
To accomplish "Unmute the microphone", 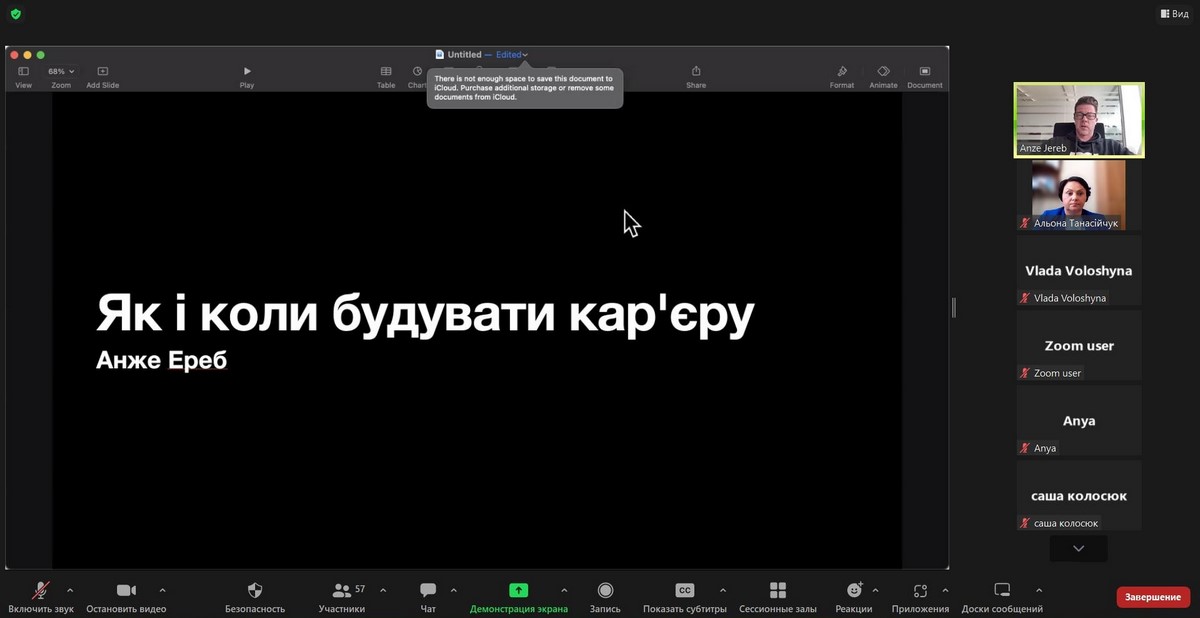I will (41, 590).
